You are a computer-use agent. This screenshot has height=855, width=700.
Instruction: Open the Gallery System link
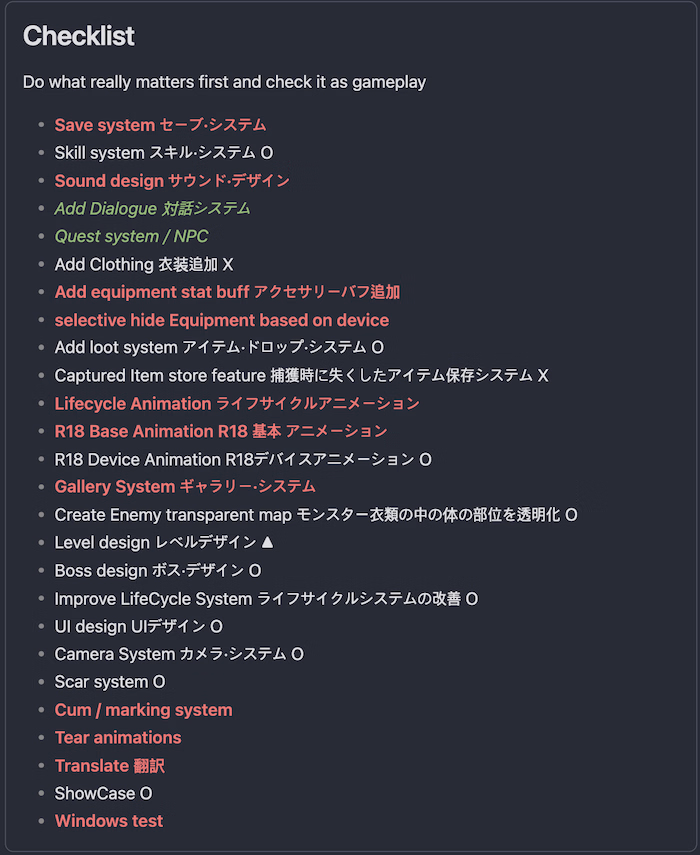pyautogui.click(x=185, y=486)
